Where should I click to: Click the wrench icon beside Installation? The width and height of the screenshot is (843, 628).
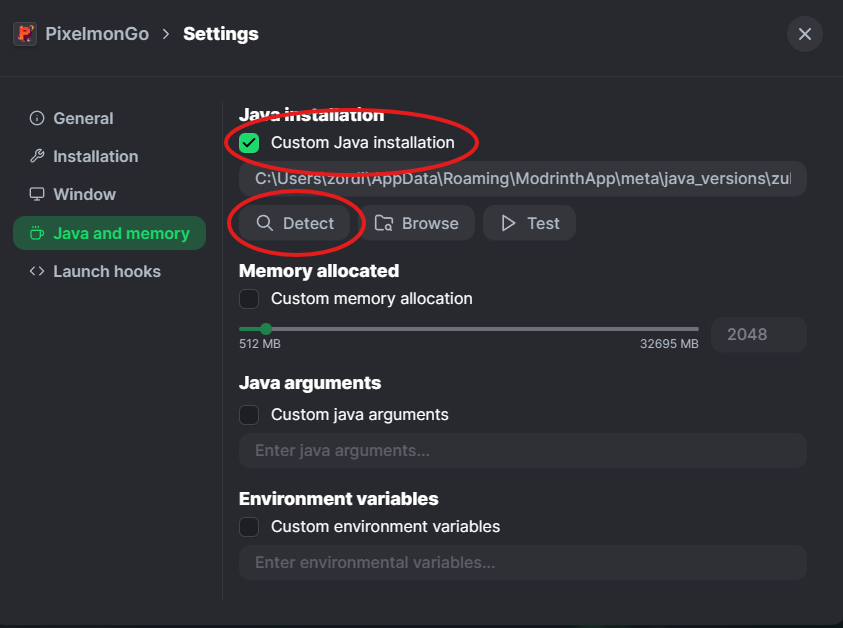pyautogui.click(x=37, y=156)
